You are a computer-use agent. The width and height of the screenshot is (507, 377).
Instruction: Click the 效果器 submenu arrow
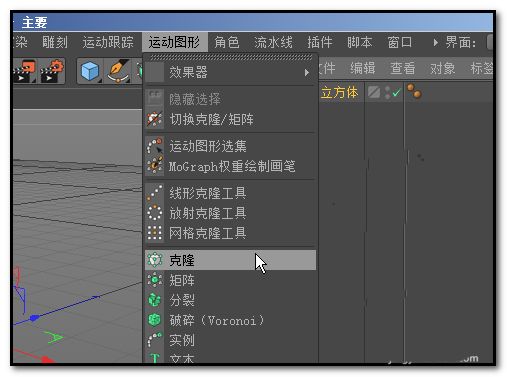pyautogui.click(x=306, y=72)
